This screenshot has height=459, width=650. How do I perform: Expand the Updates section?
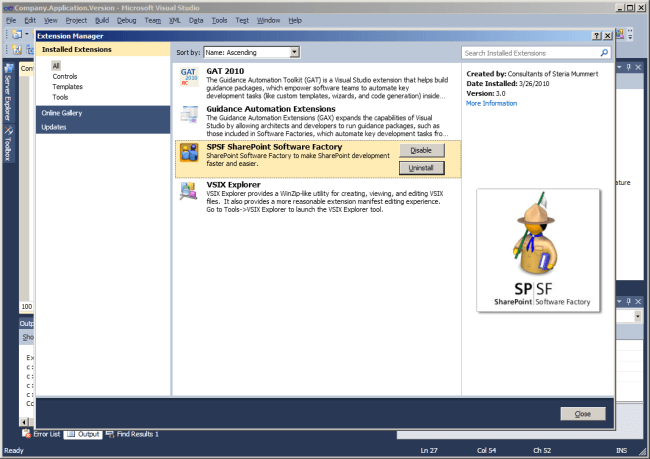point(103,127)
